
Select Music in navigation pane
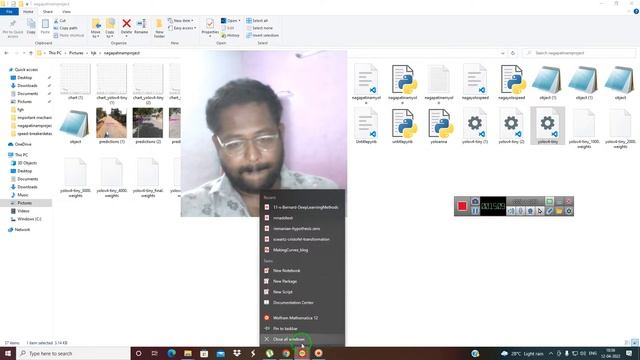pyautogui.click(x=23, y=195)
